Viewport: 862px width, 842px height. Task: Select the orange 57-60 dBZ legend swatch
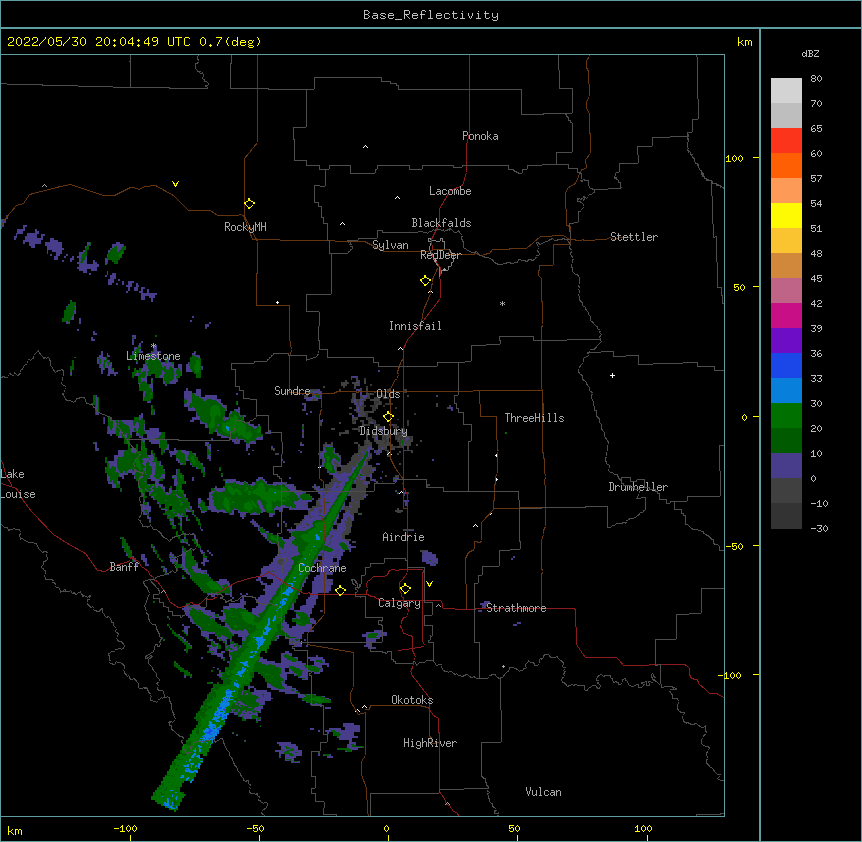pyautogui.click(x=786, y=165)
